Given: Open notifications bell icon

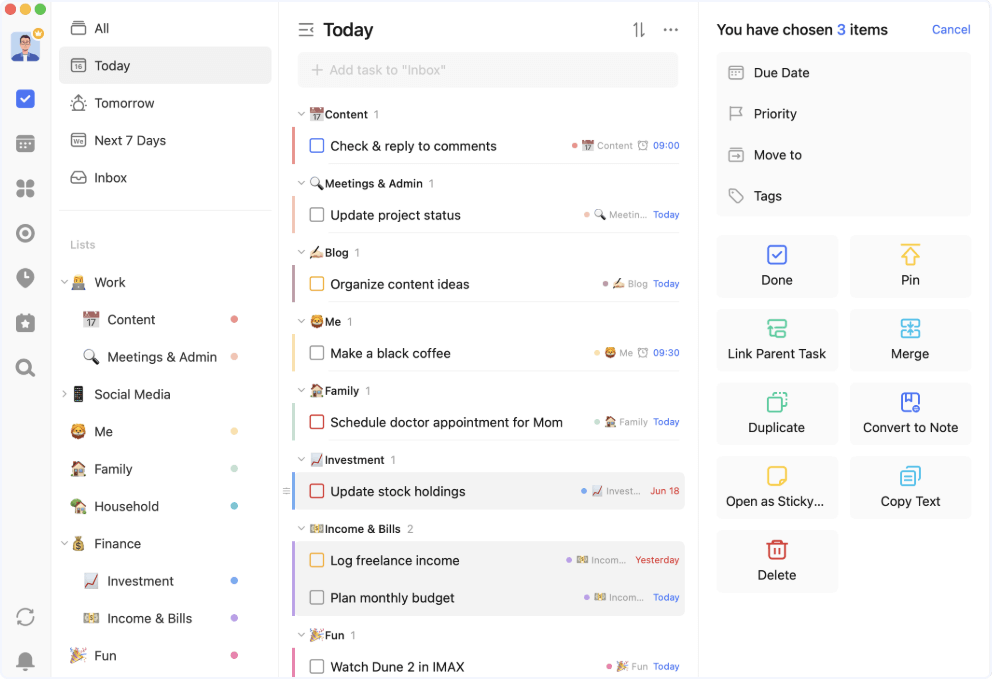Looking at the screenshot, I should (25, 660).
